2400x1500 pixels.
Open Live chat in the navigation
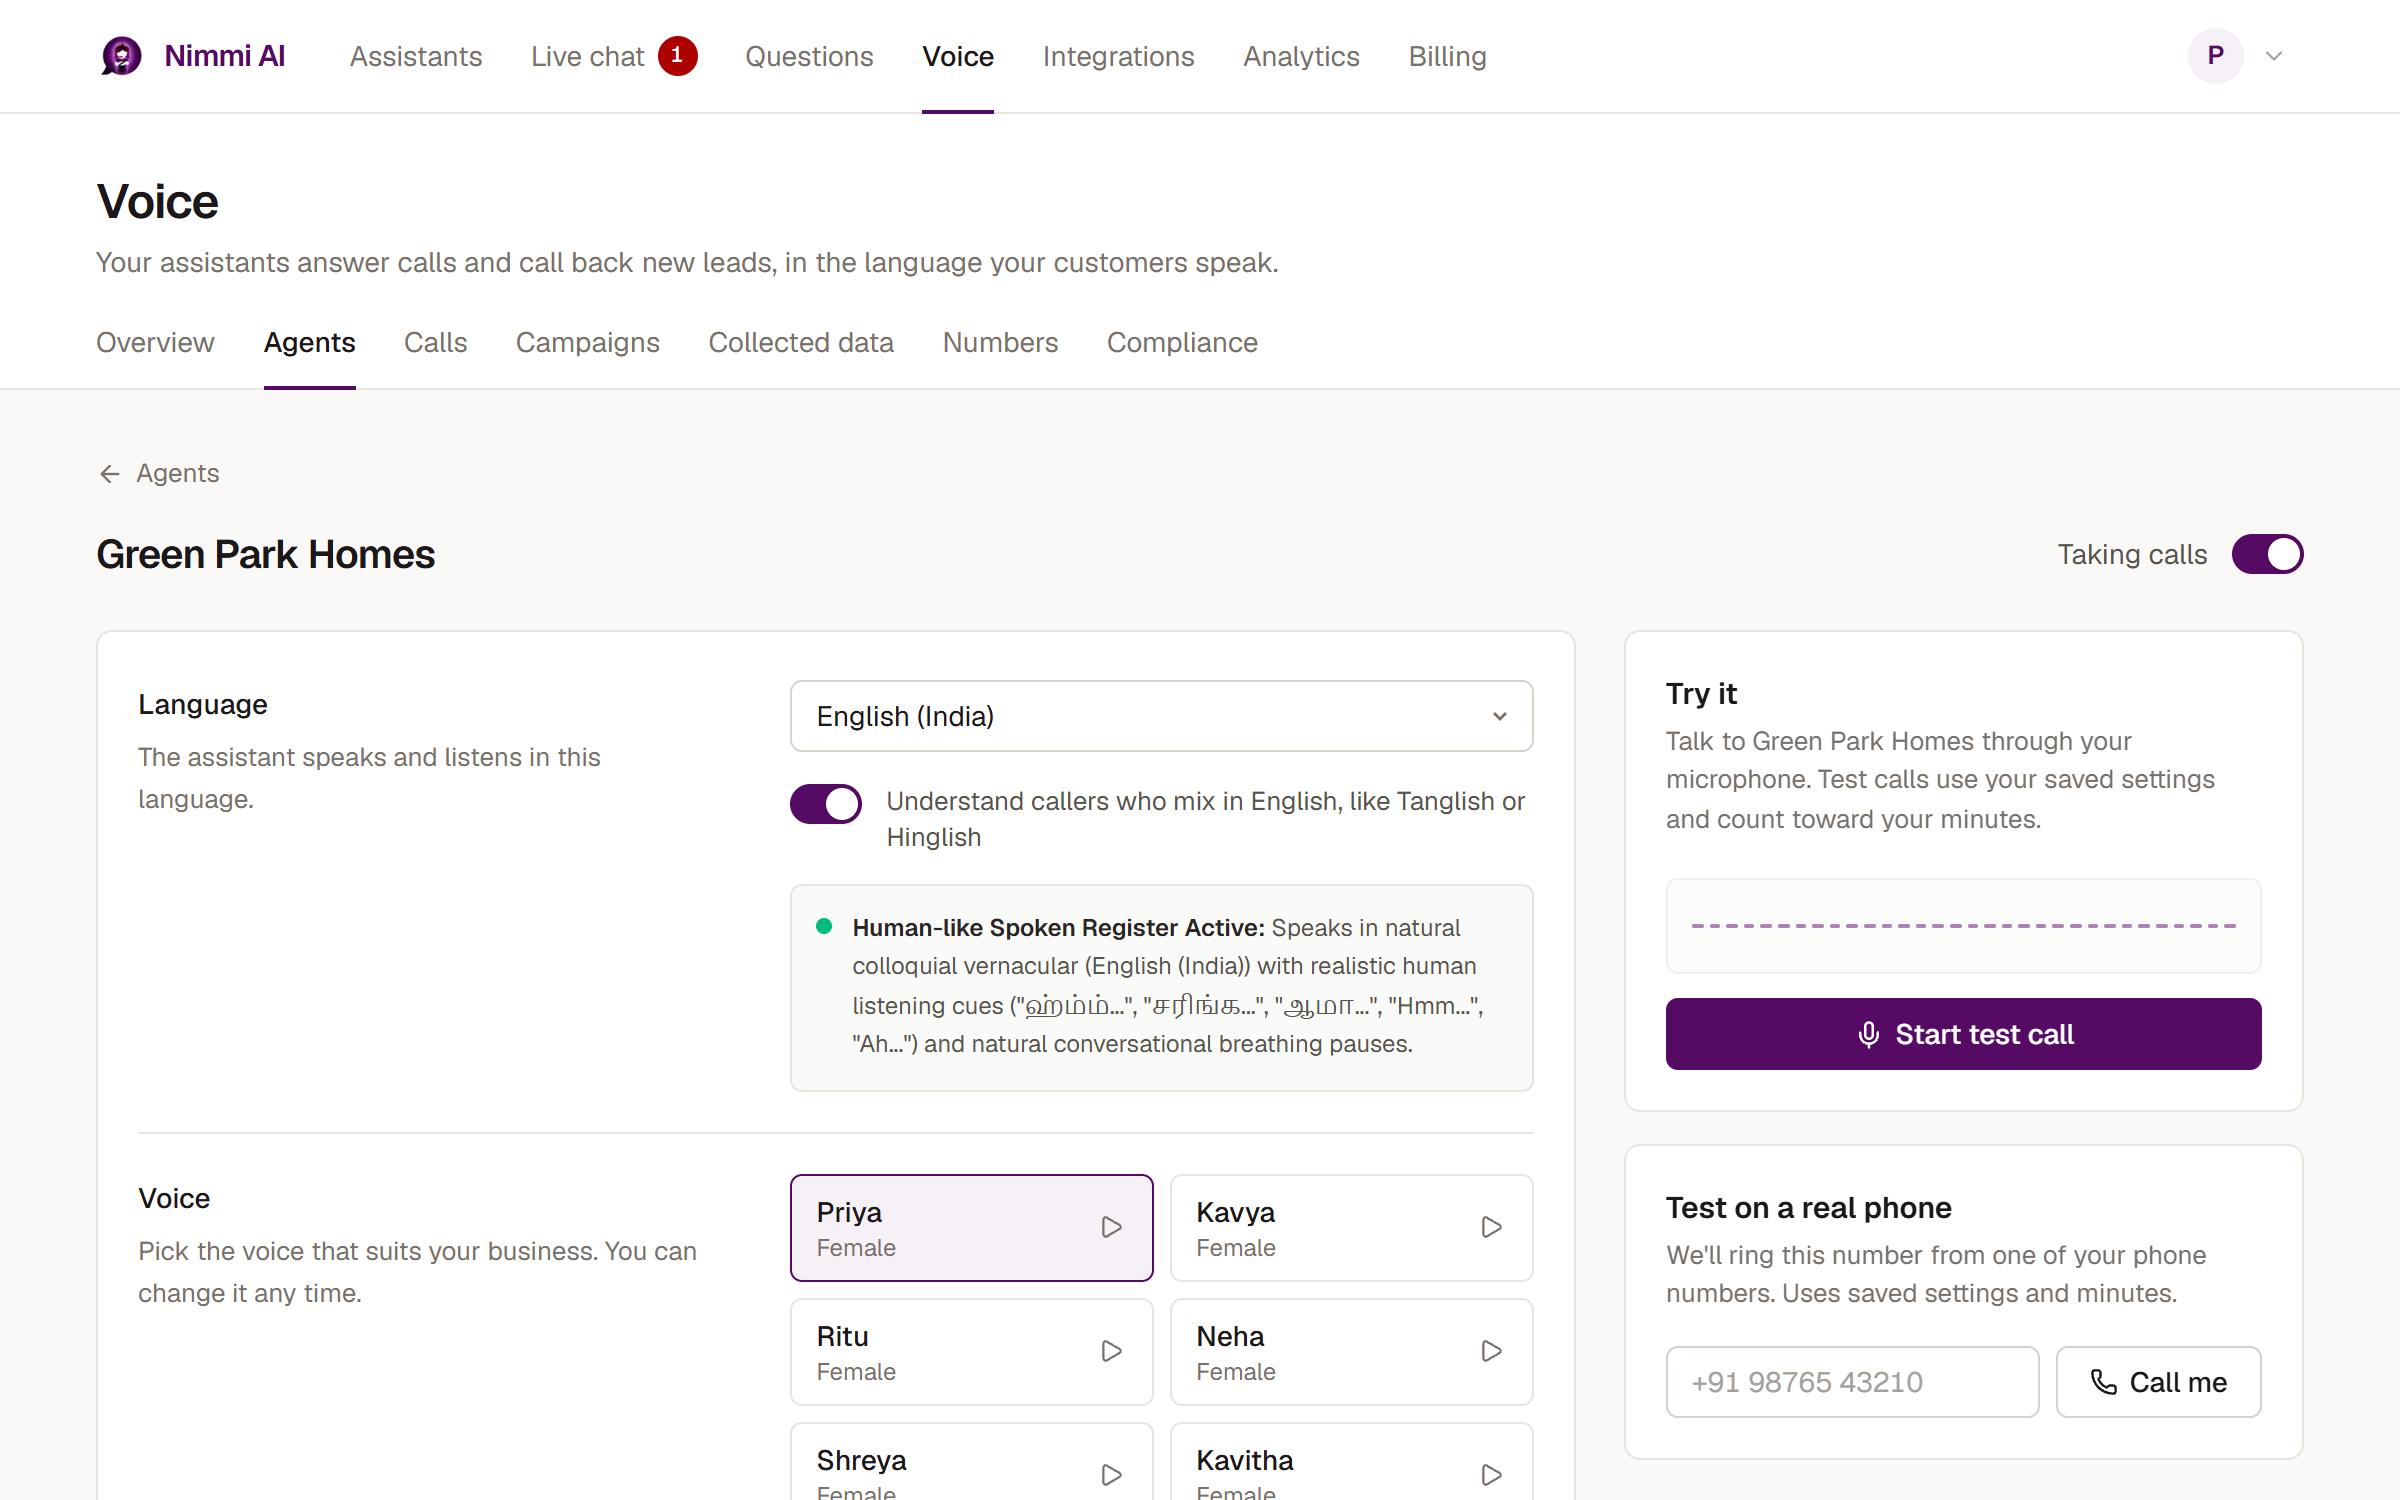(588, 56)
